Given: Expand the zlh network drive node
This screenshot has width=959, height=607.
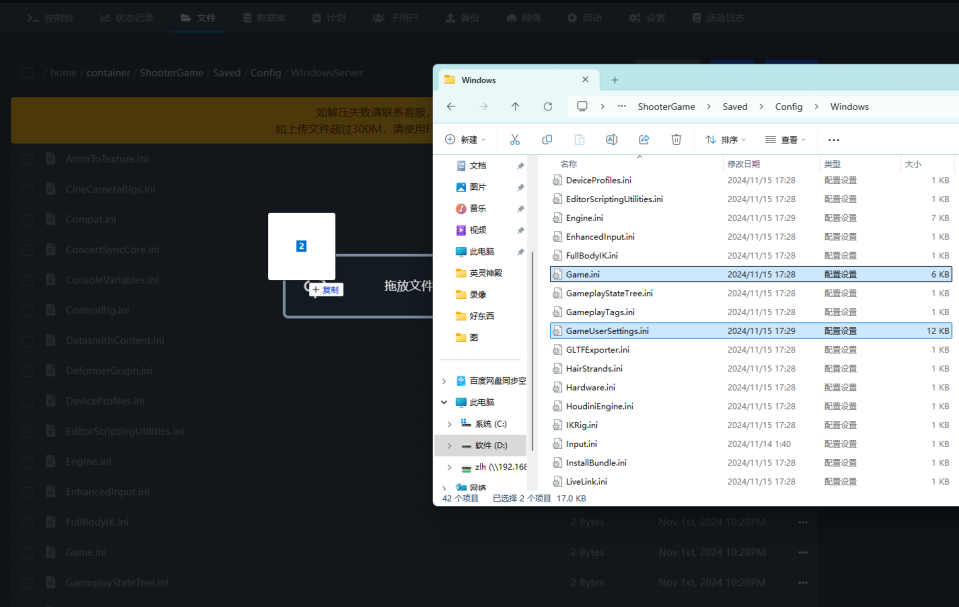Looking at the screenshot, I should [x=450, y=467].
